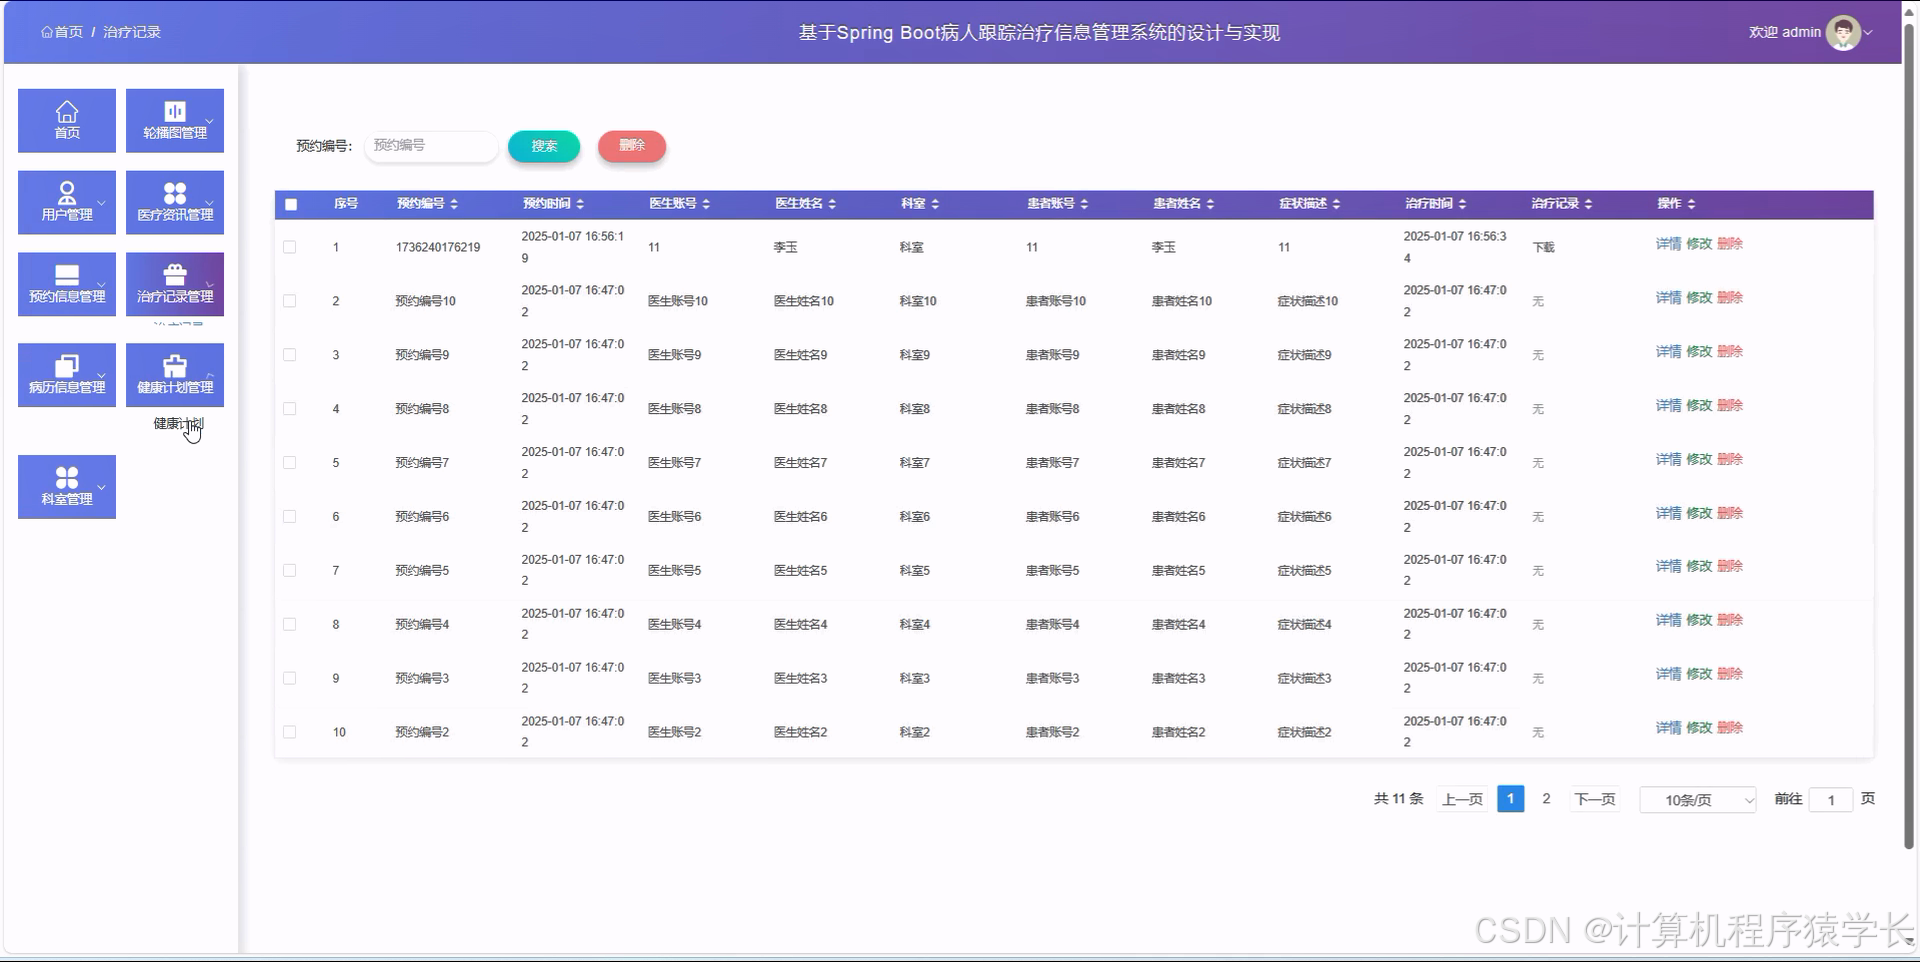Open the 首页 home icon in sidebar
Screen dimensions: 1920x962
click(x=66, y=120)
